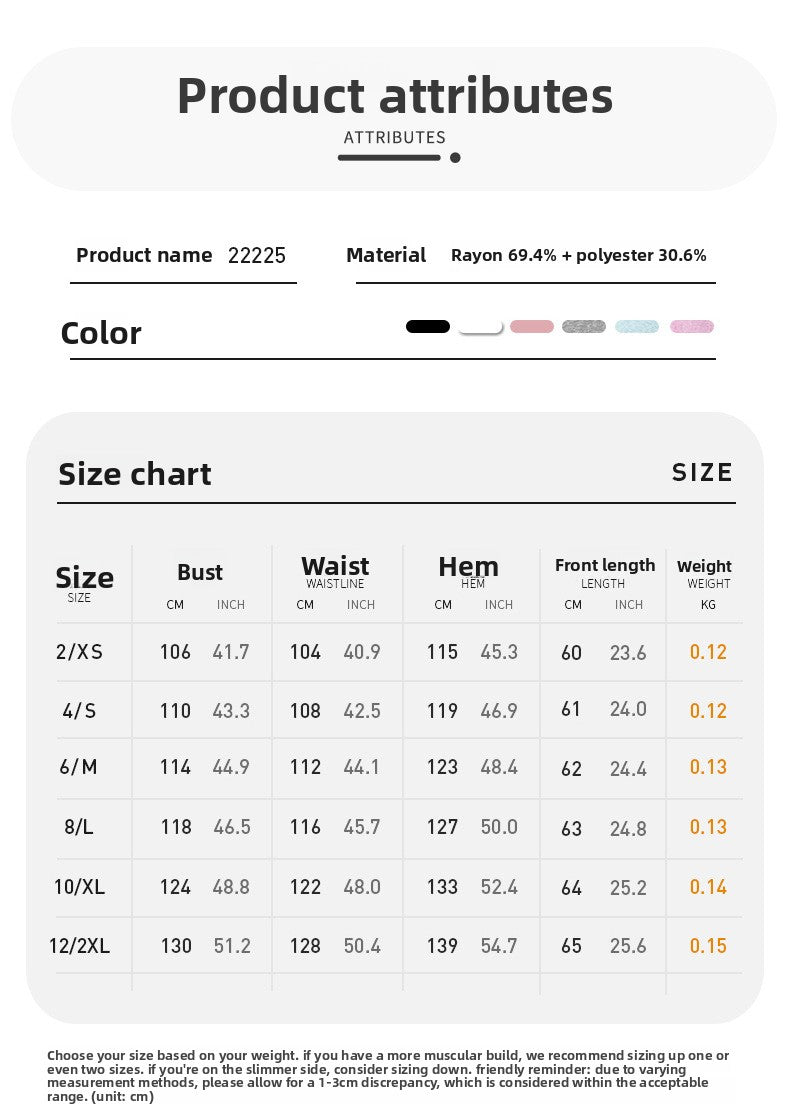Click the 0.15 weight value

(708, 946)
